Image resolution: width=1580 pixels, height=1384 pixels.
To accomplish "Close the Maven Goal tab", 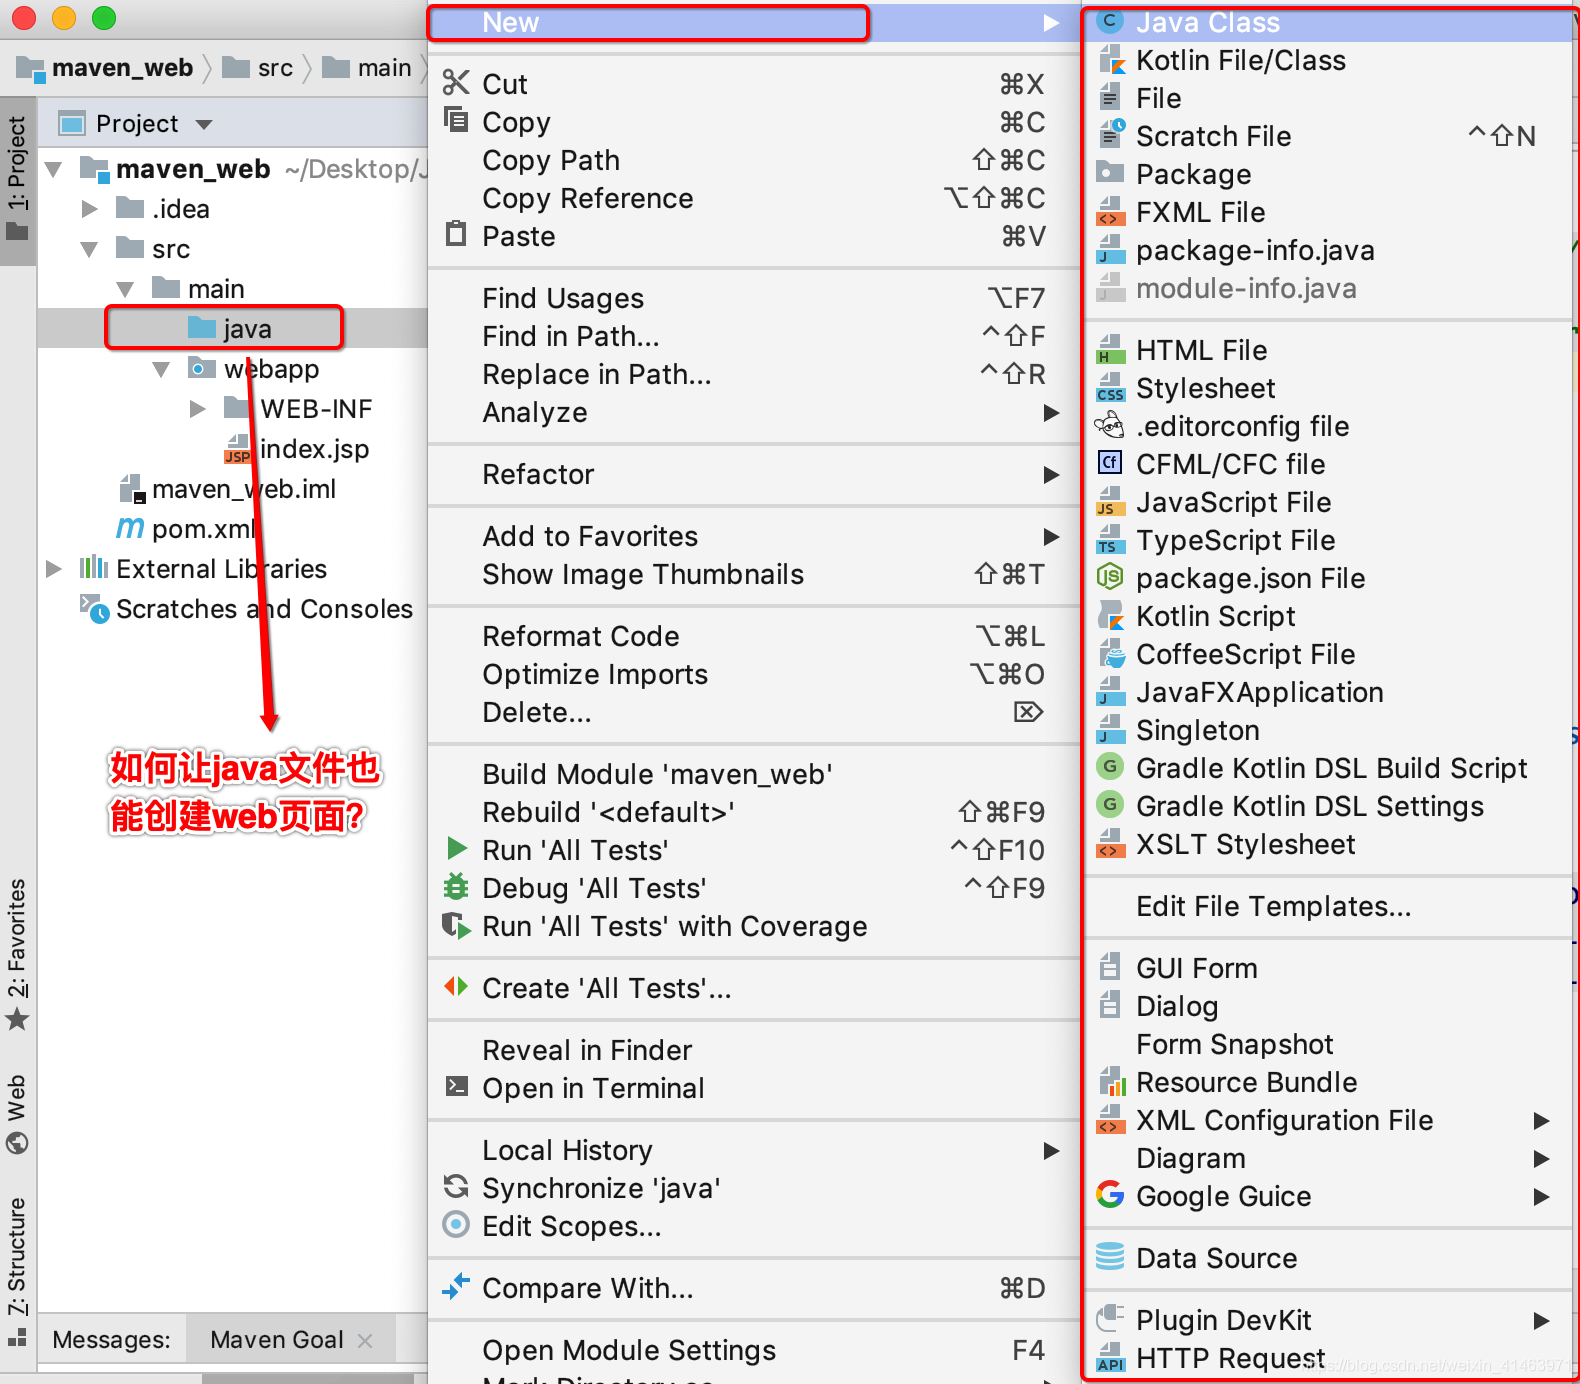I will click(366, 1341).
